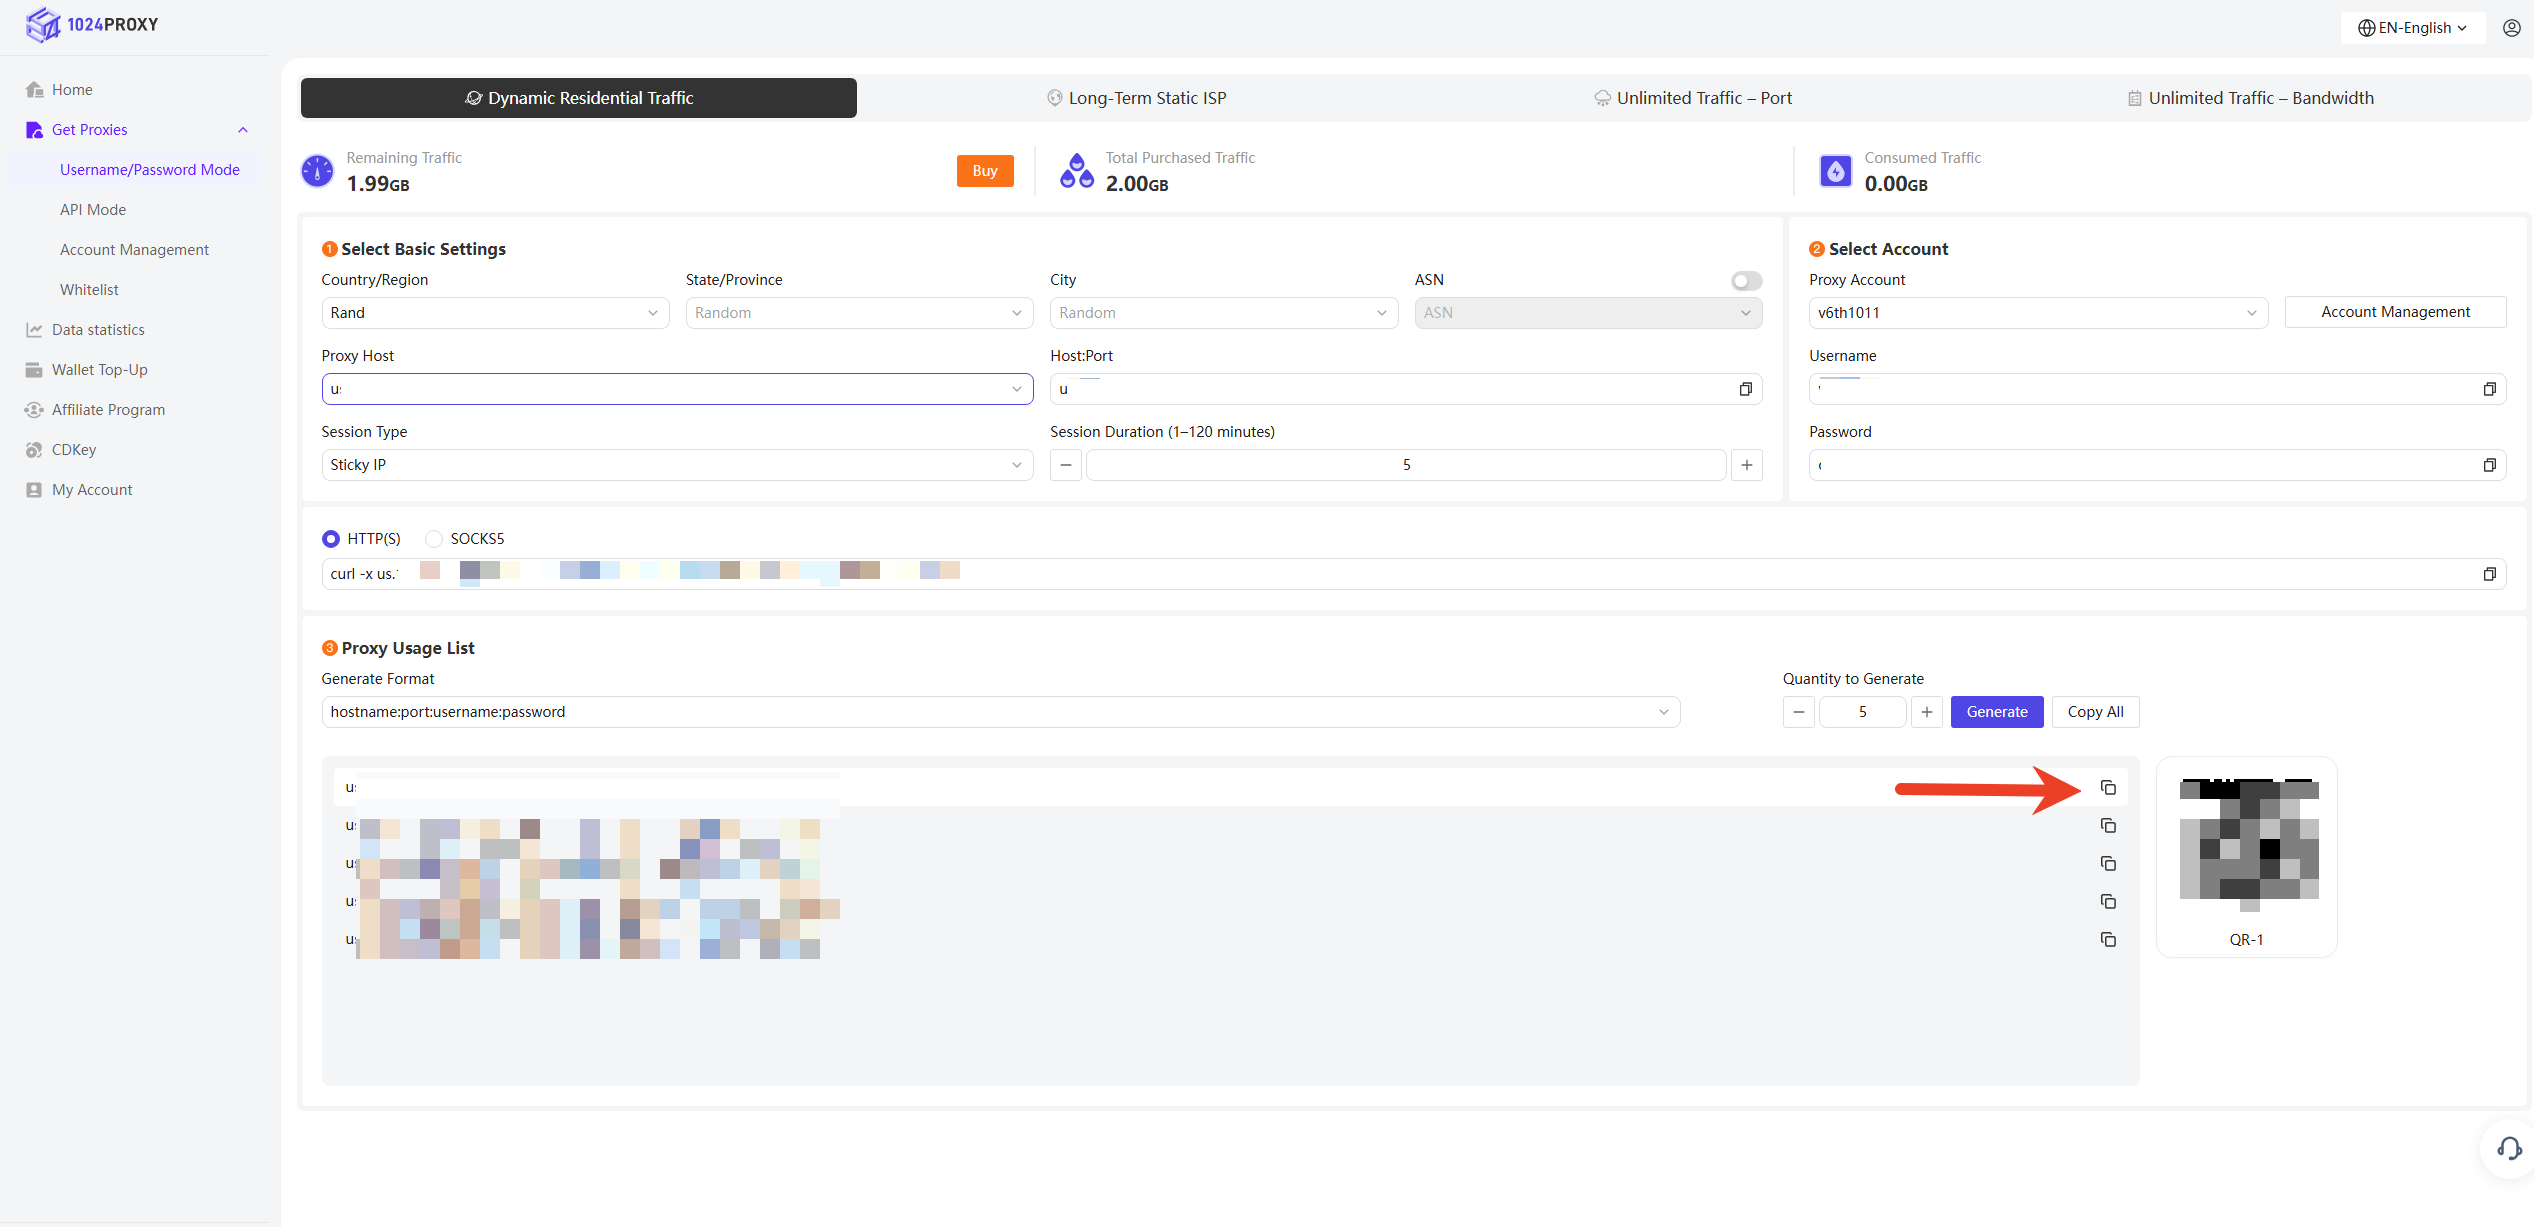Expand the Generate Format dropdown

click(1000, 712)
